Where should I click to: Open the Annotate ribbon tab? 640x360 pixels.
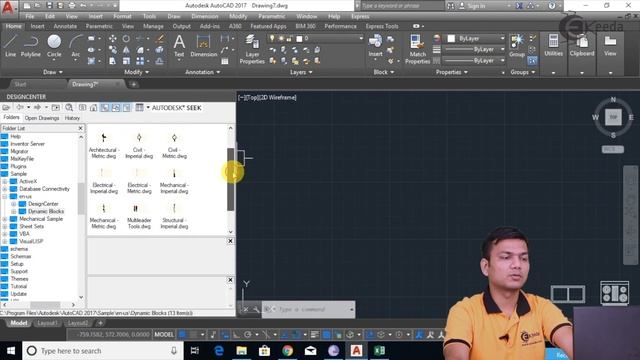[65, 26]
